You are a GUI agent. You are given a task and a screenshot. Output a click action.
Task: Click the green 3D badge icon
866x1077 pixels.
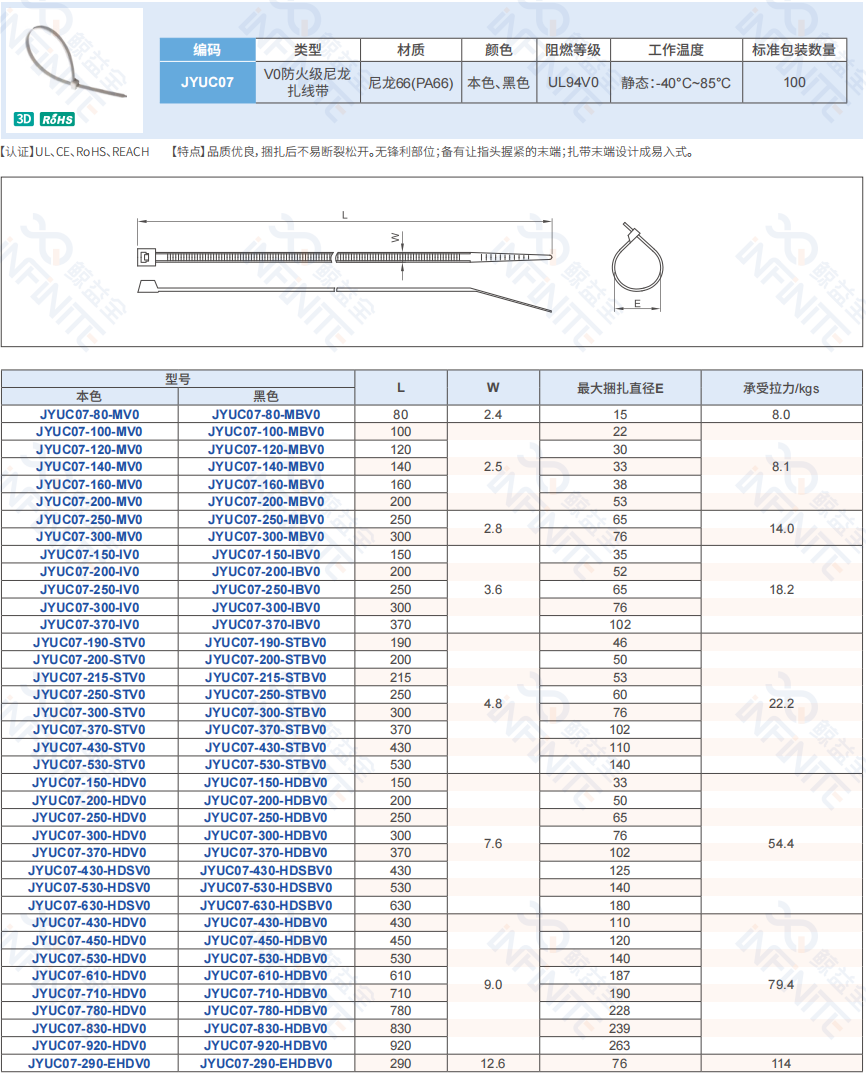(x=24, y=120)
